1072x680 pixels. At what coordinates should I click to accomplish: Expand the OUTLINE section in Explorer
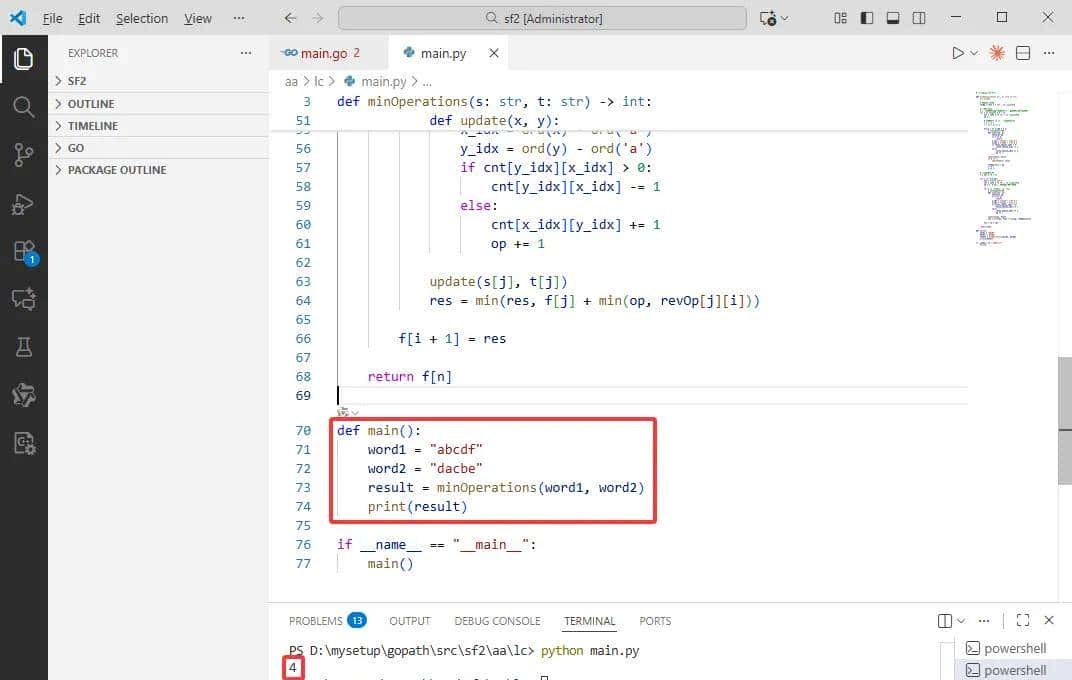tap(90, 104)
